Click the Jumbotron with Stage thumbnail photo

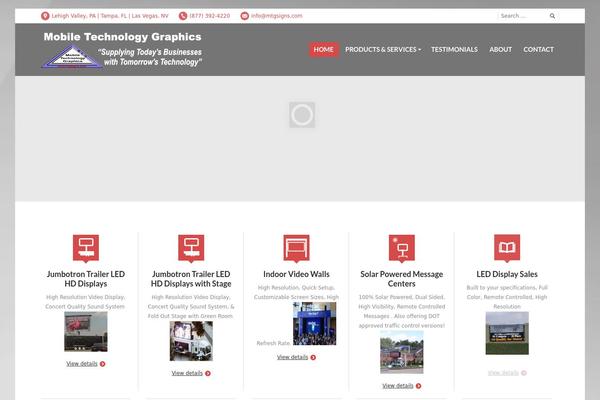pyautogui.click(x=191, y=341)
